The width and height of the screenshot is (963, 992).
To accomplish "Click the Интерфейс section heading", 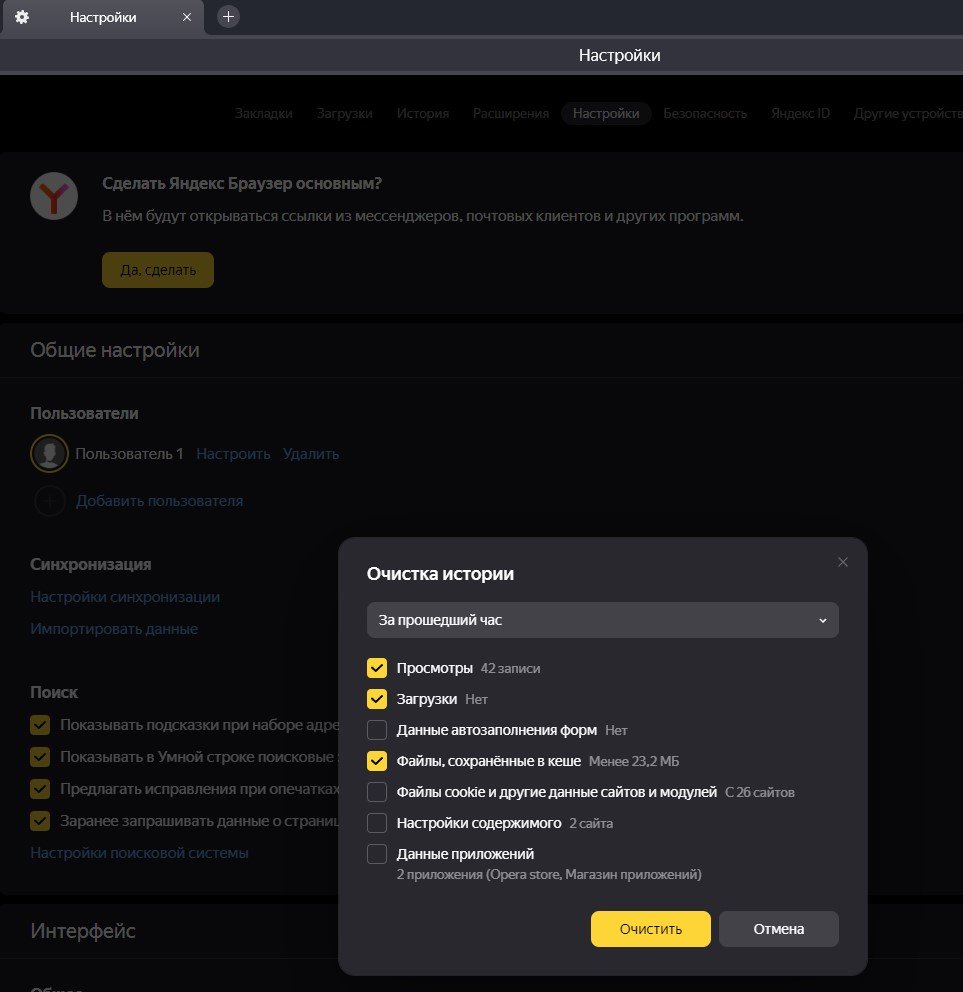I will pyautogui.click(x=83, y=931).
